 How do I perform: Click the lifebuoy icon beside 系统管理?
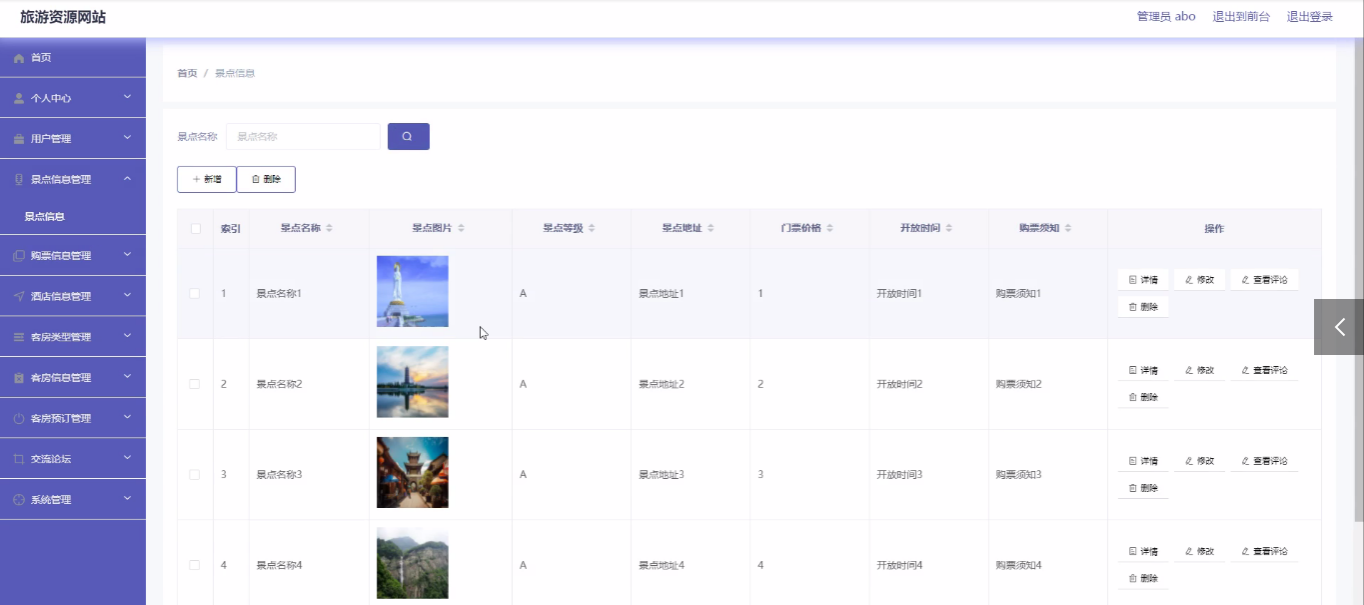coord(19,500)
